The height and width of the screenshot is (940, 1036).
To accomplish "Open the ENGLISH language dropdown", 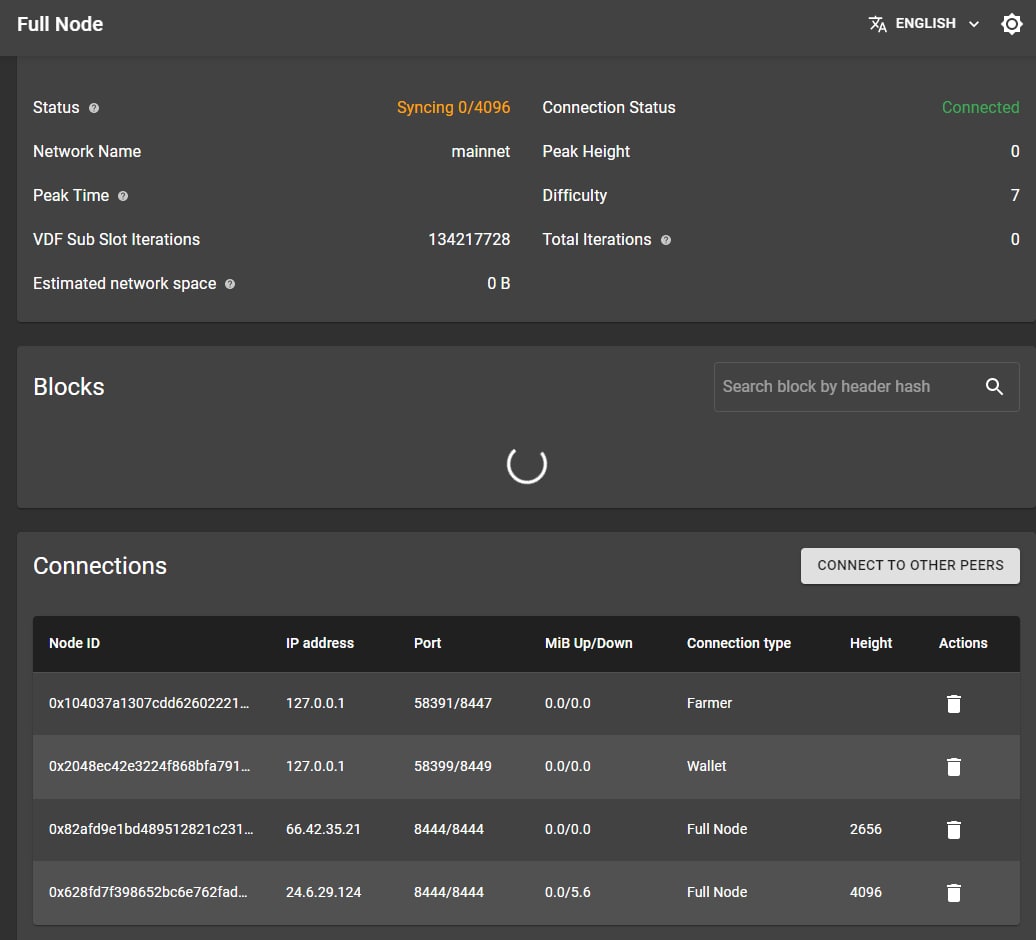I will pos(924,24).
